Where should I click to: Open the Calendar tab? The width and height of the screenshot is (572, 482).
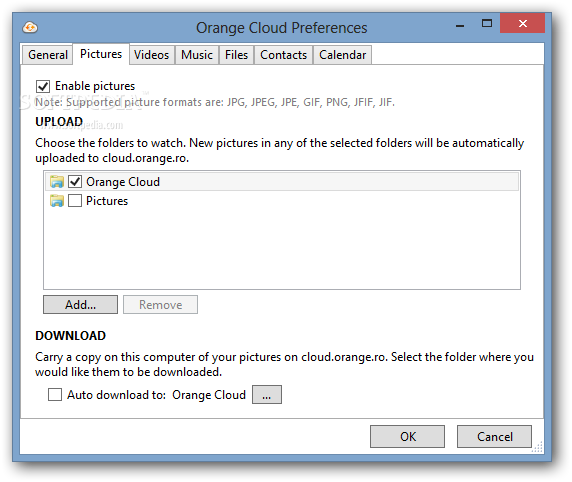click(343, 55)
